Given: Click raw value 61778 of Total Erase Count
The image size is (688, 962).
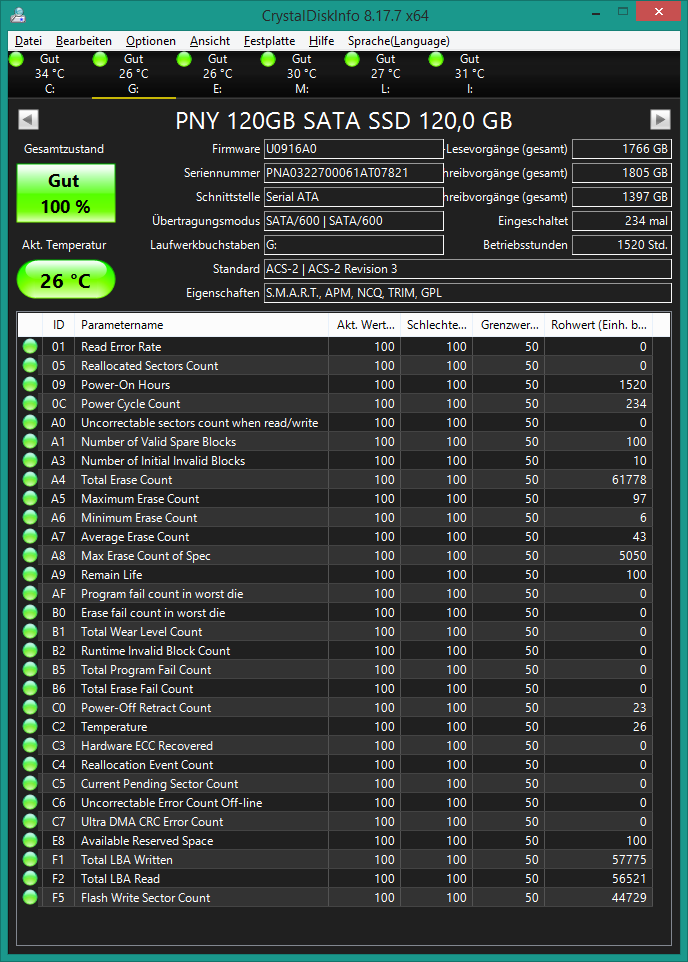Looking at the screenshot, I should coord(629,480).
